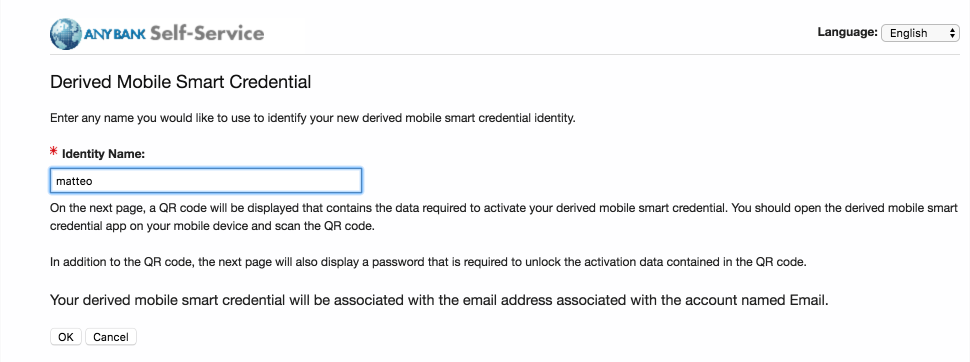The width and height of the screenshot is (970, 362).
Task: Click the paragraph starting "On the next page"
Action: [504, 217]
